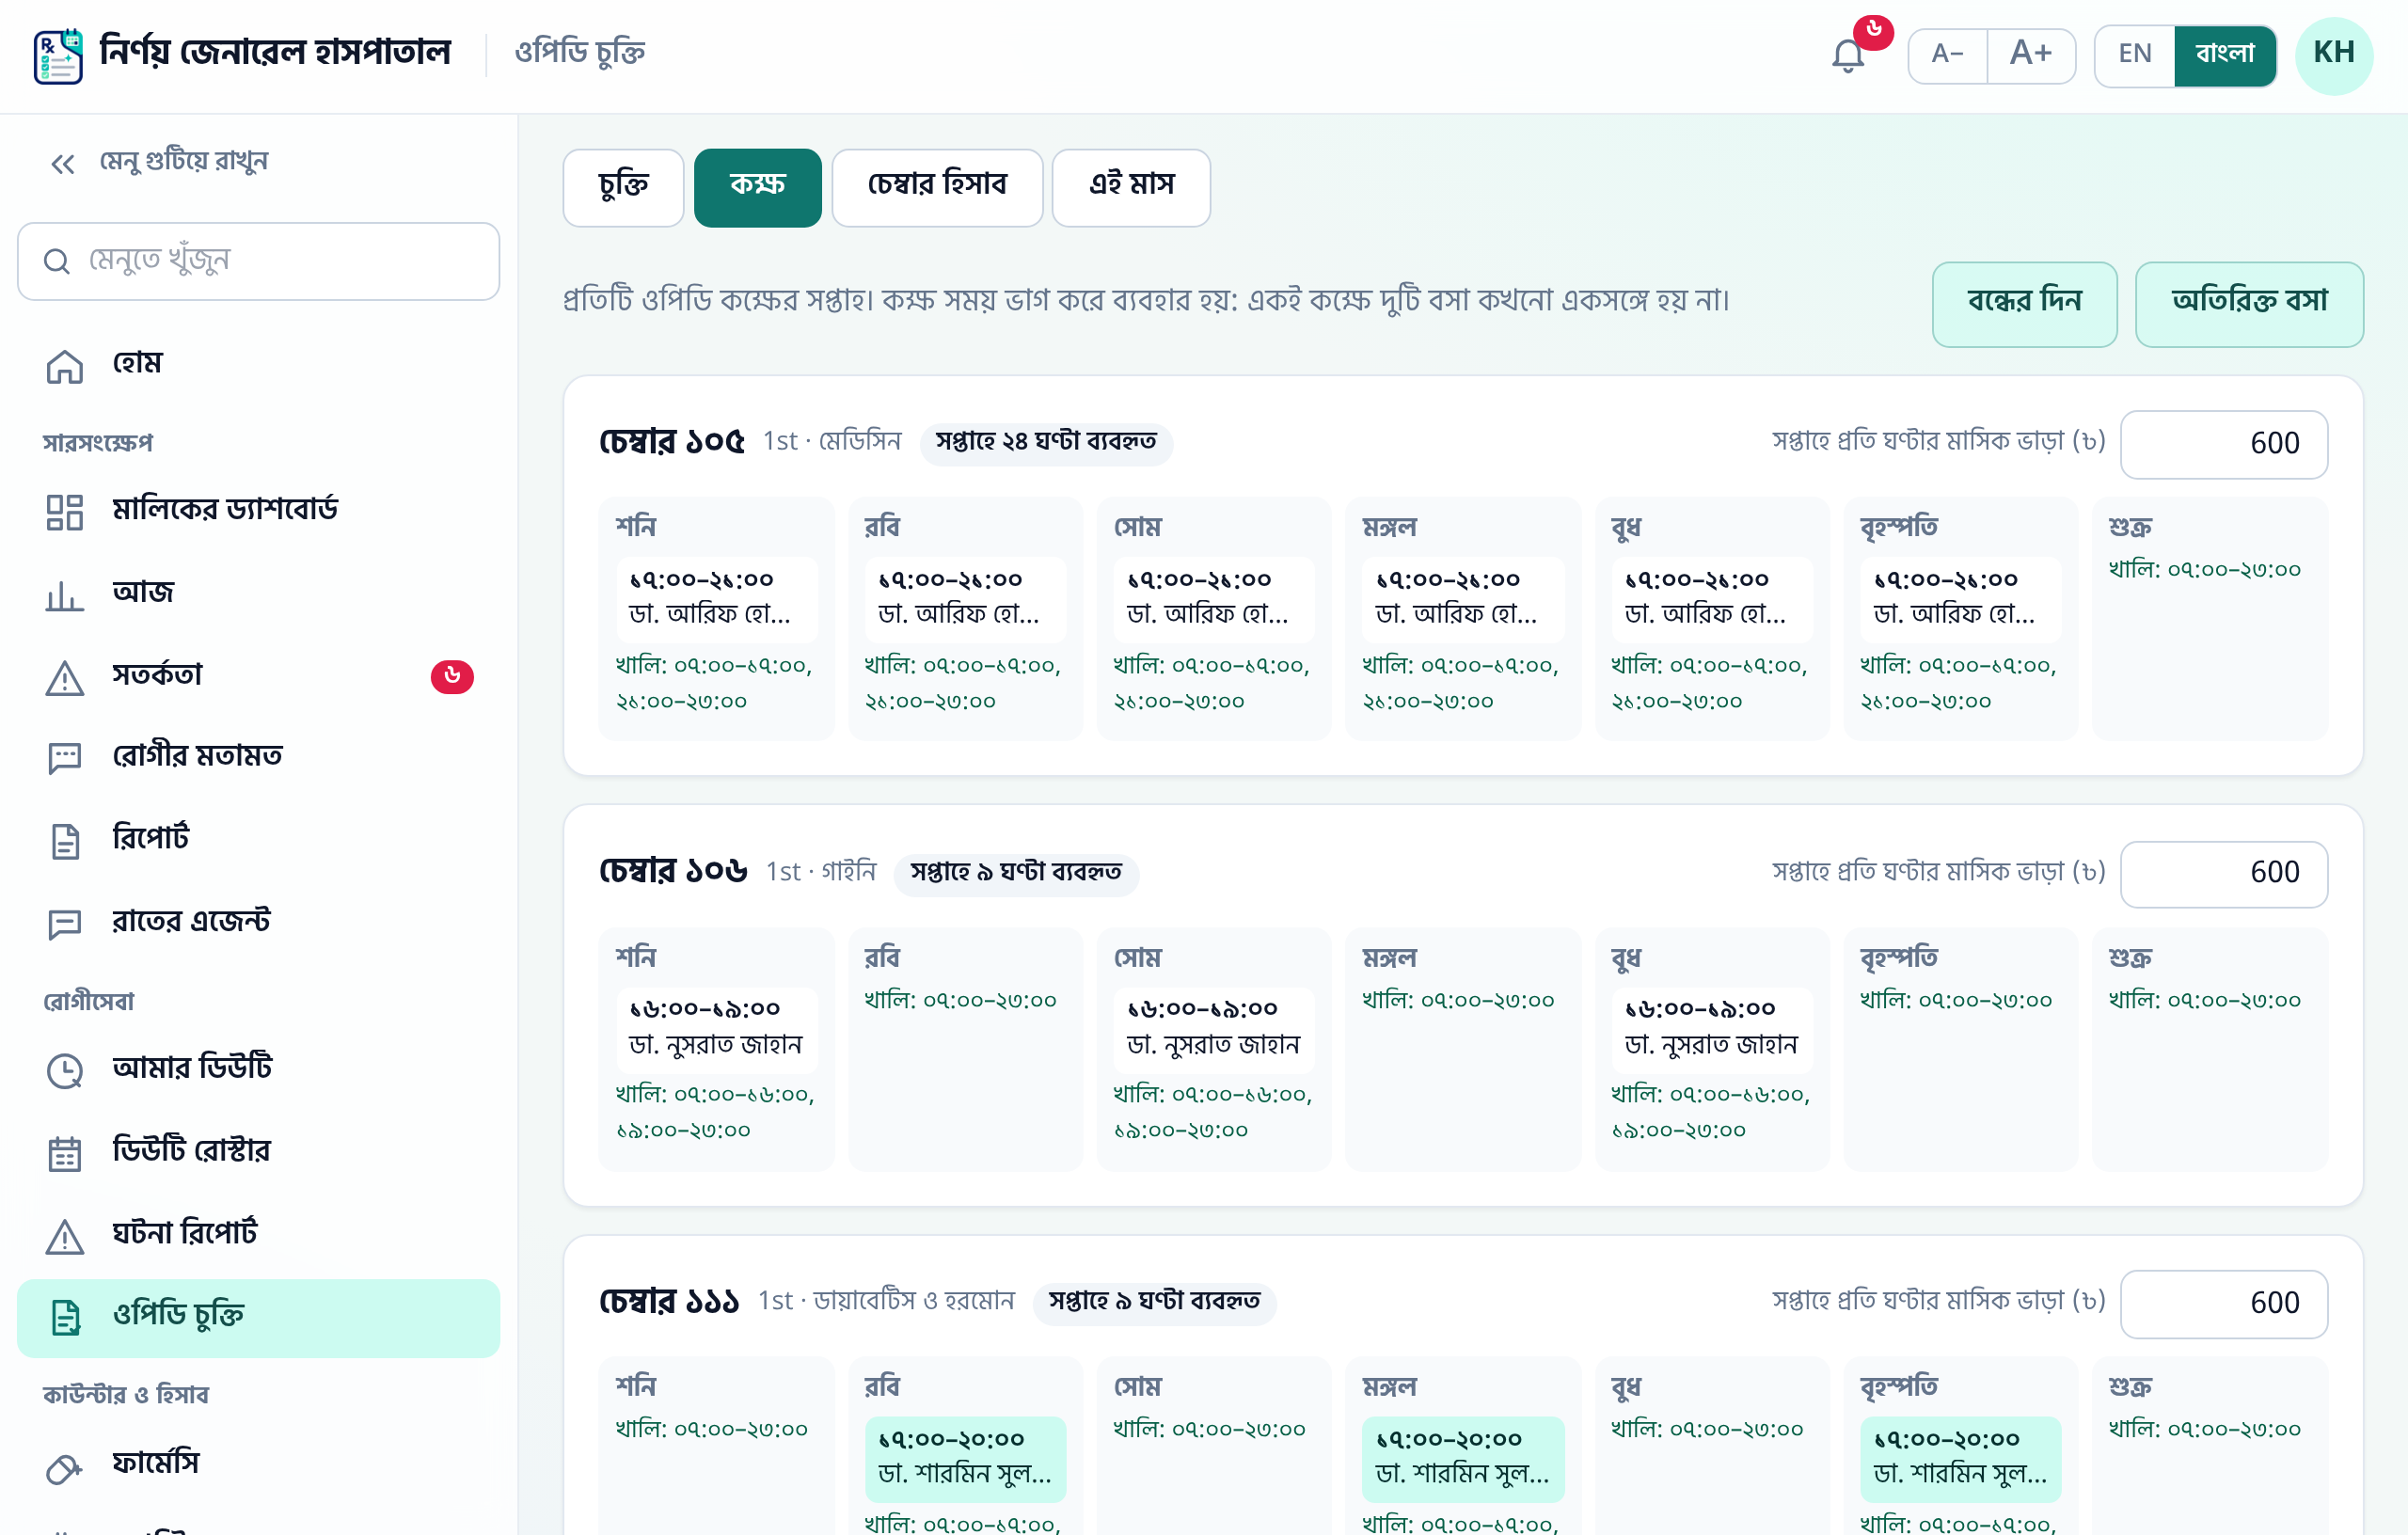Open রিপোর্ট in the sidebar

click(258, 839)
